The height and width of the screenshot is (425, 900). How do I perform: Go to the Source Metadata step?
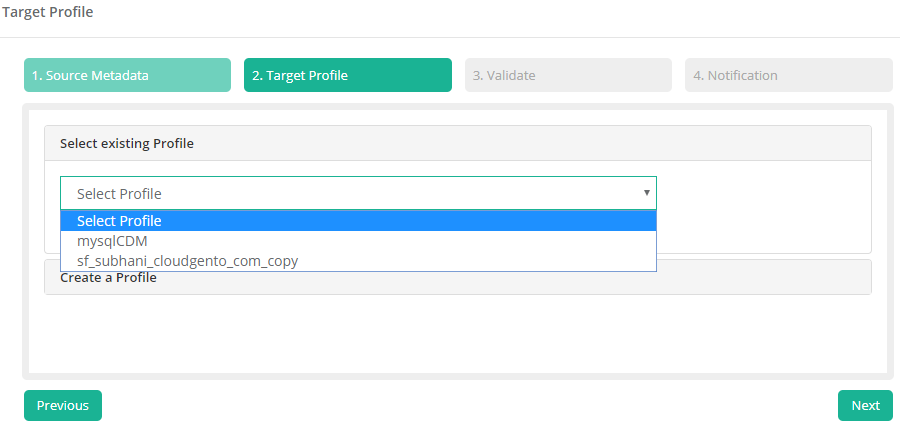(x=127, y=75)
